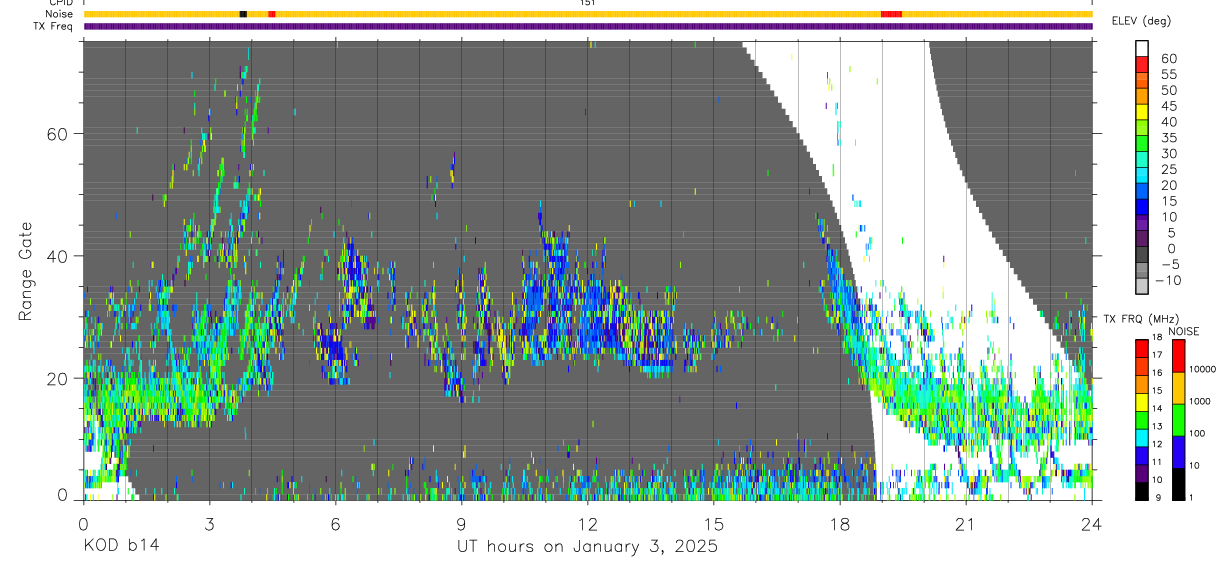Click the 6 tick on the UT hours axis
1228x567 pixels.
click(x=335, y=524)
